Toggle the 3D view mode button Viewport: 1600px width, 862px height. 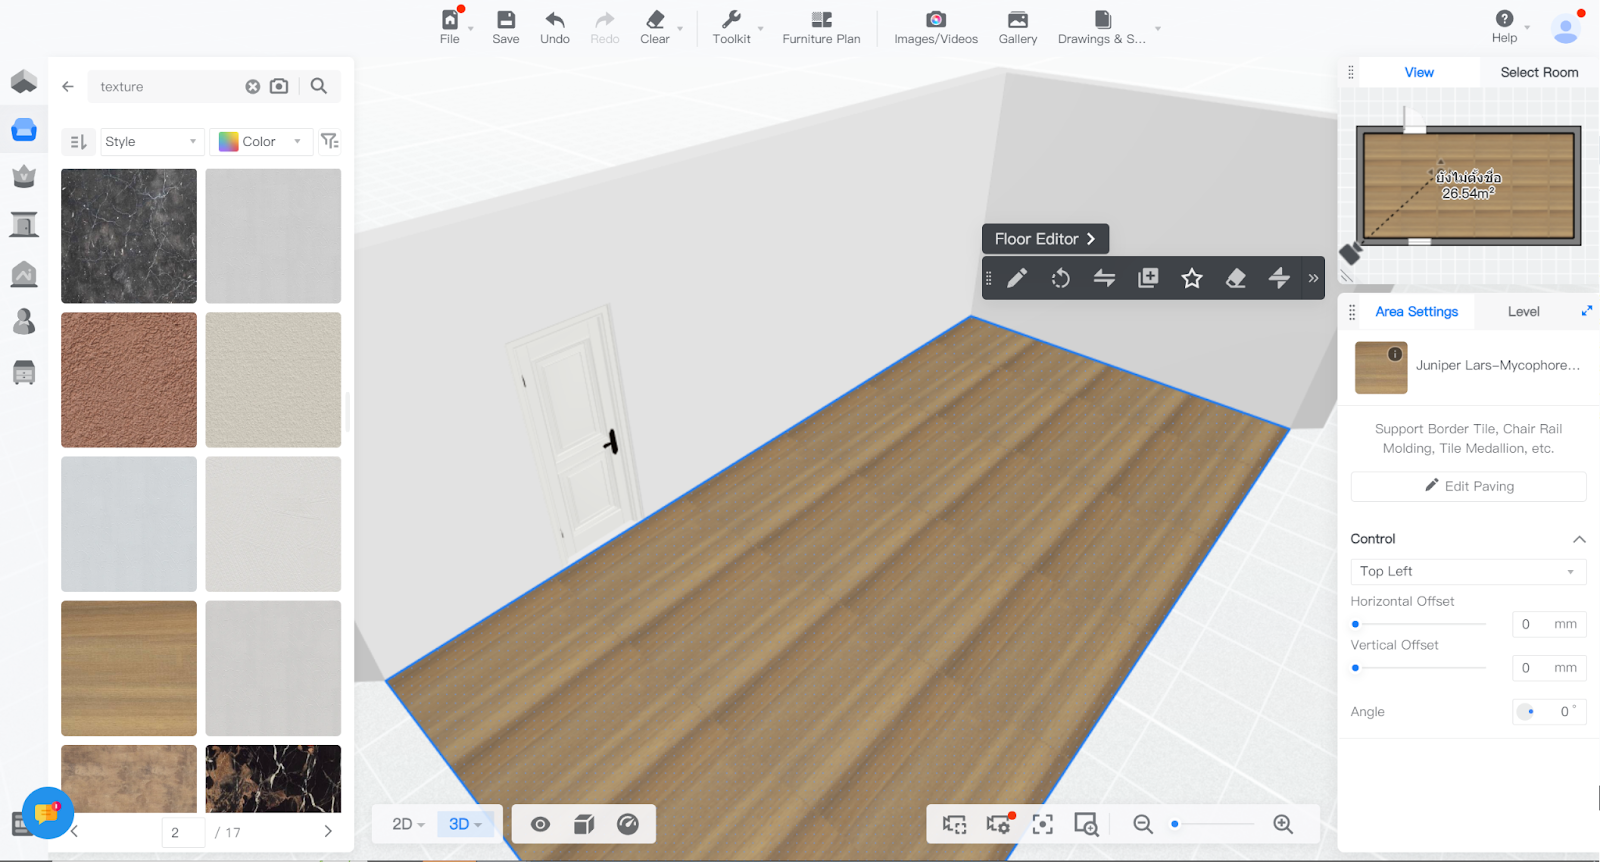coord(464,824)
